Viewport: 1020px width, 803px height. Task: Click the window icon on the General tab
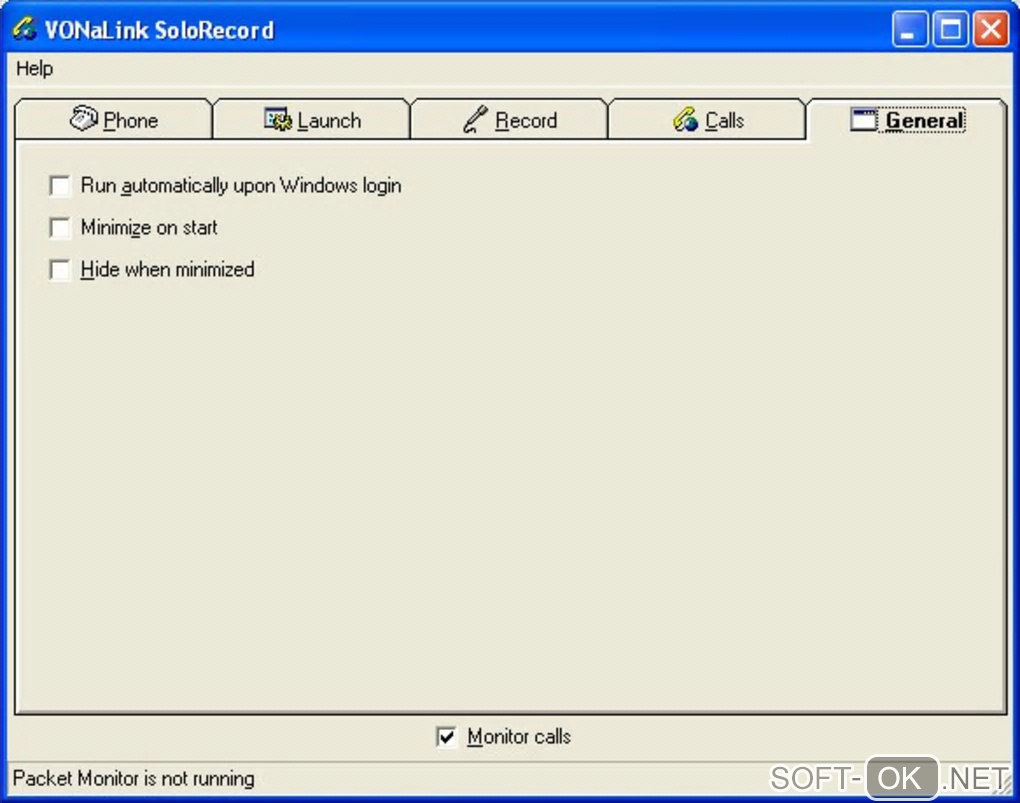(863, 120)
